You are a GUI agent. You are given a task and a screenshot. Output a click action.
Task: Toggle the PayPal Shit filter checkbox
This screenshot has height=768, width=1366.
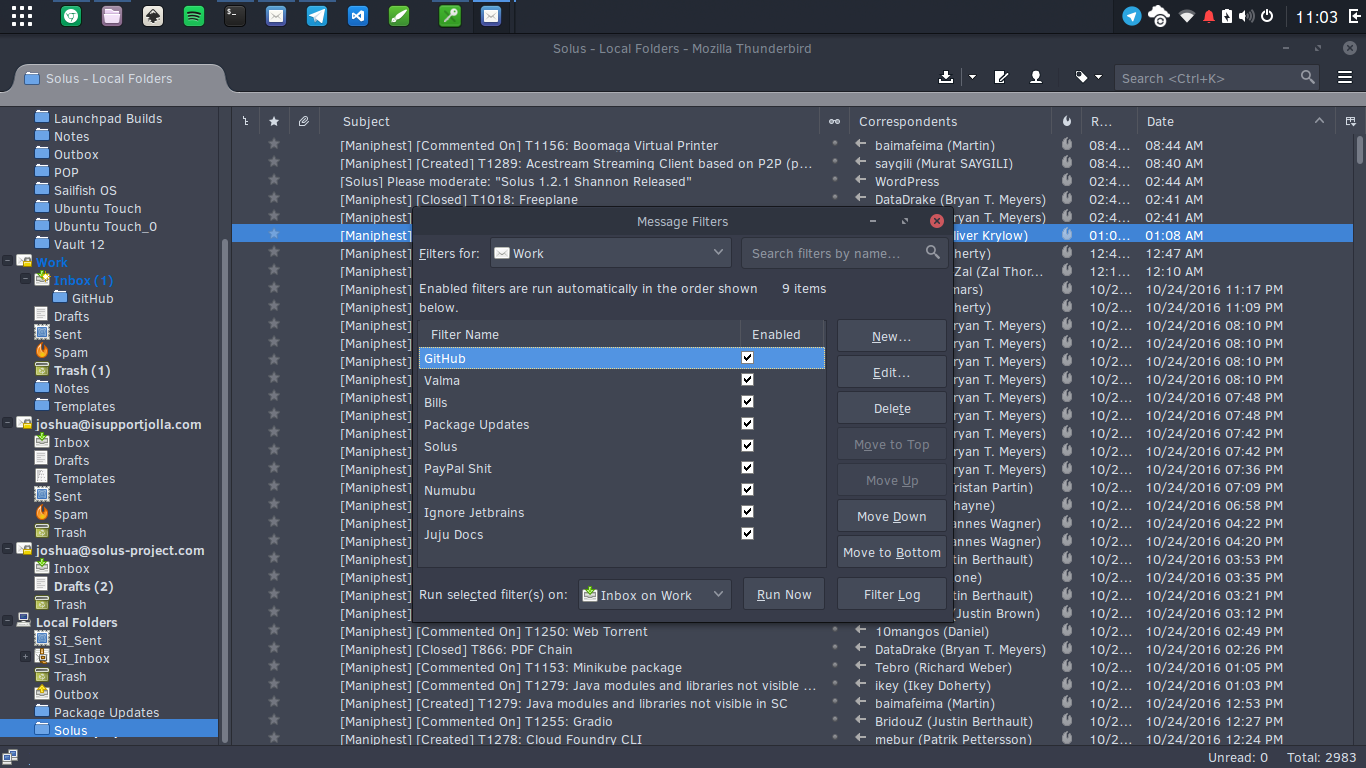click(747, 468)
